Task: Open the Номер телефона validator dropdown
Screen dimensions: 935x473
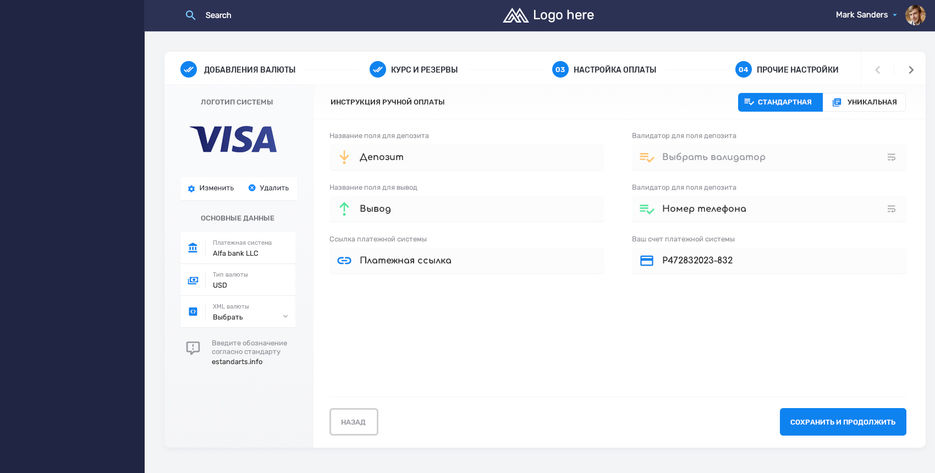Action: pos(769,209)
